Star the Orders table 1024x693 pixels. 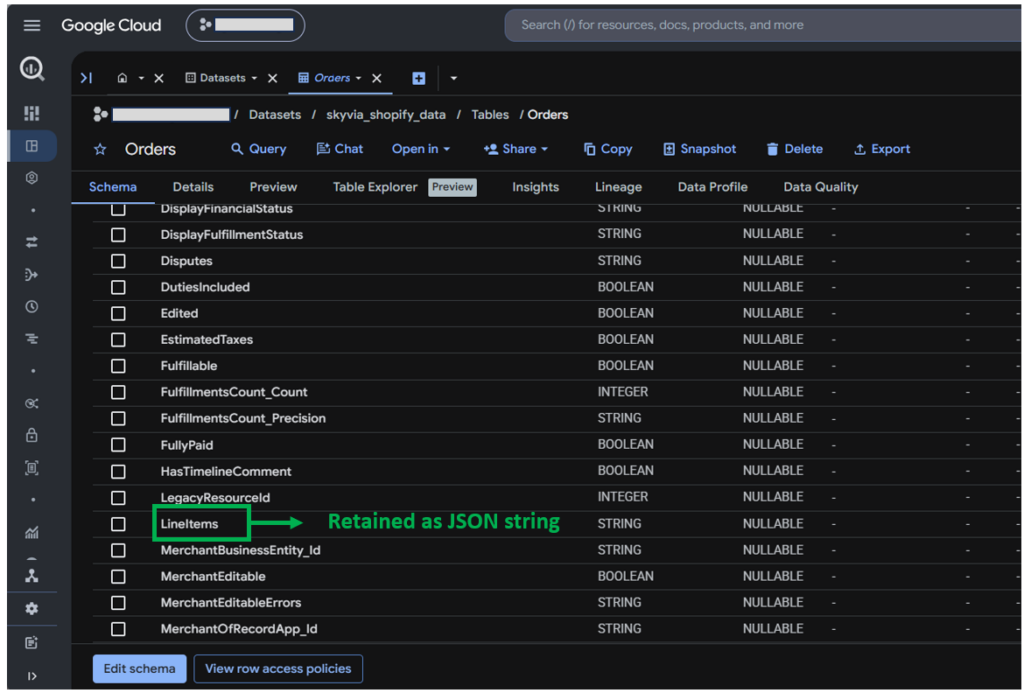(x=100, y=150)
